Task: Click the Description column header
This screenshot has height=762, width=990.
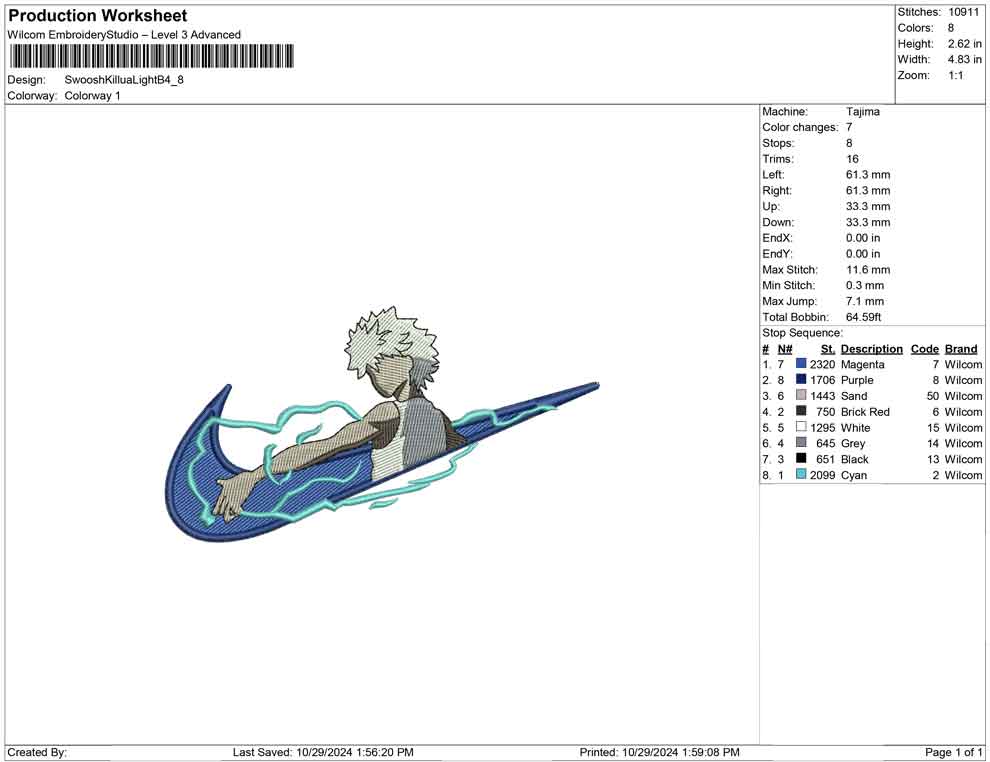Action: tap(871, 349)
